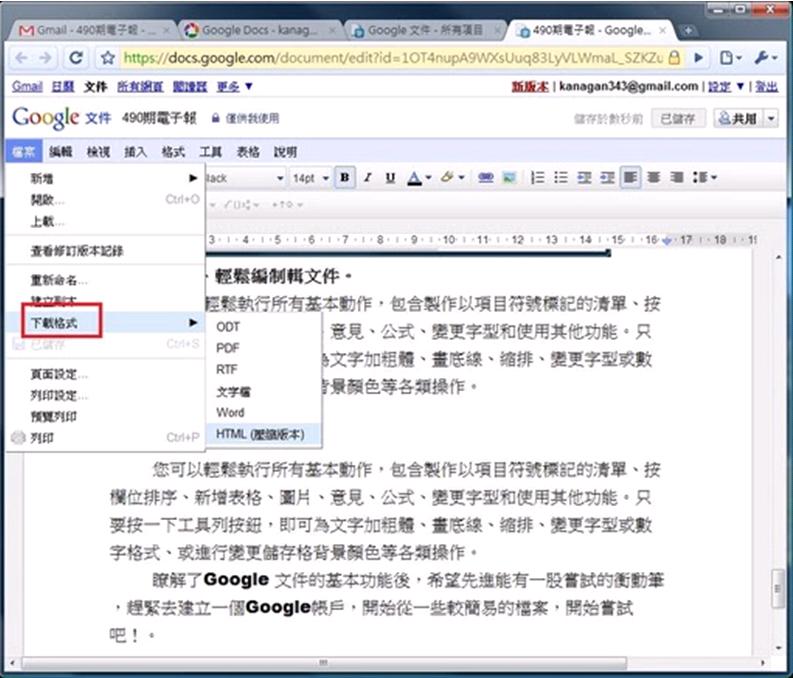
Task: Open the line spacing dropdown
Action: pyautogui.click(x=704, y=177)
